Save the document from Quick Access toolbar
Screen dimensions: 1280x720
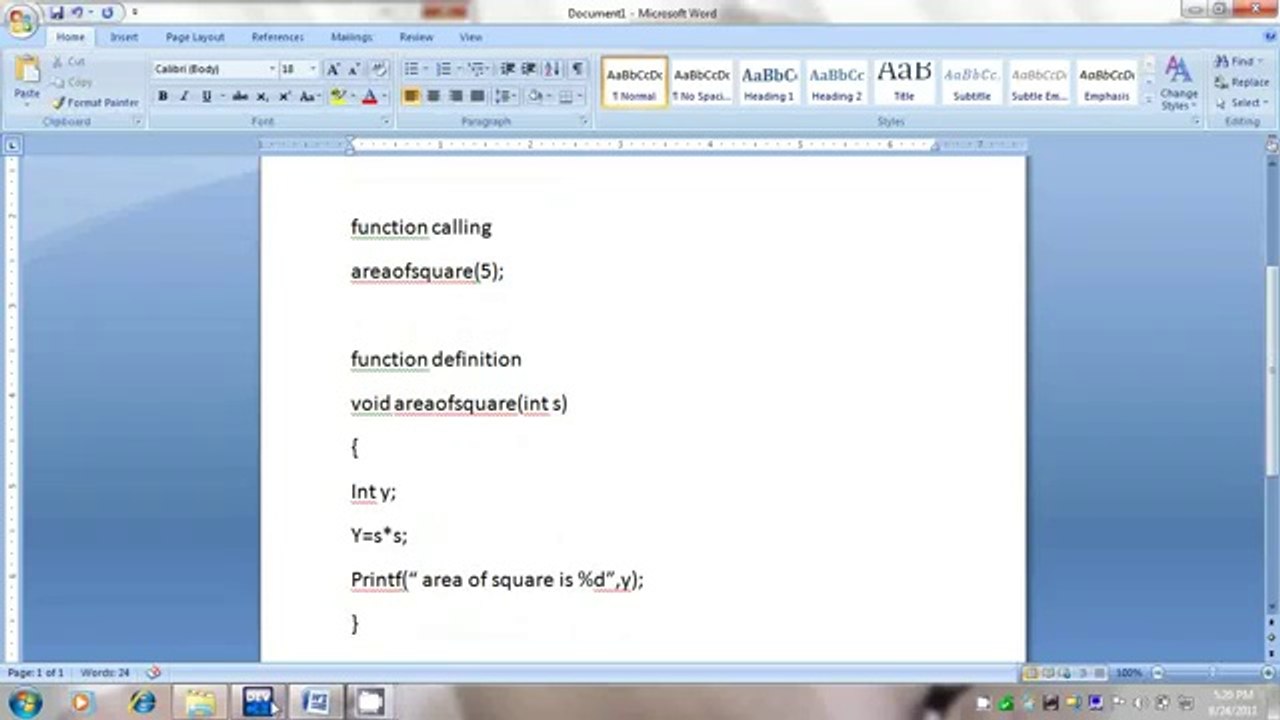(x=57, y=13)
